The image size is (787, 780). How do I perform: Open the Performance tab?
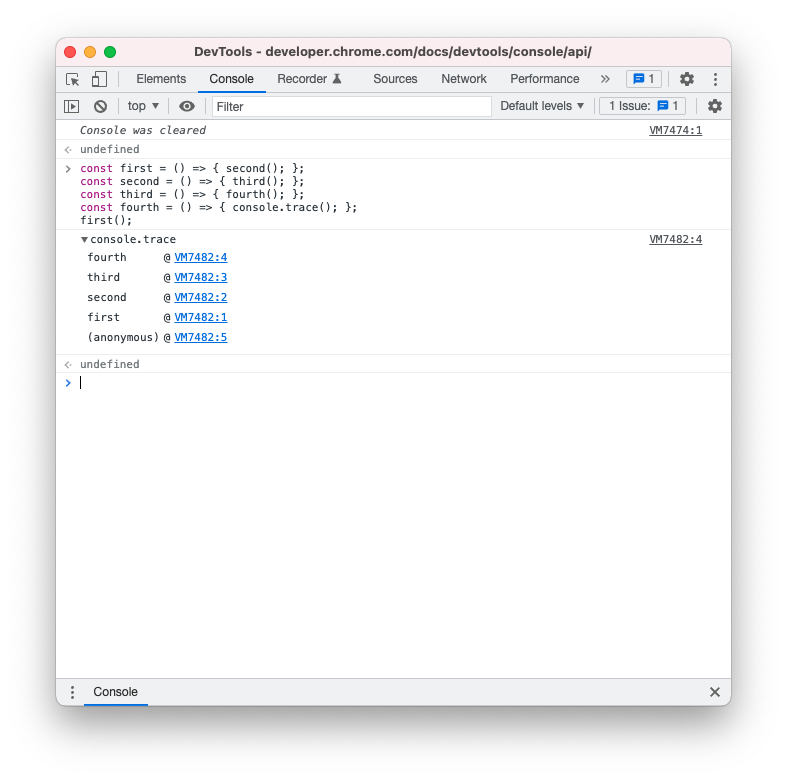(x=545, y=79)
